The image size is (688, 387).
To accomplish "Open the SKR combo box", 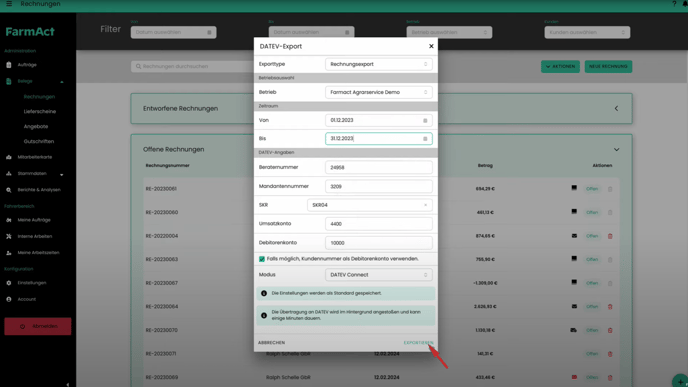I will click(x=369, y=205).
